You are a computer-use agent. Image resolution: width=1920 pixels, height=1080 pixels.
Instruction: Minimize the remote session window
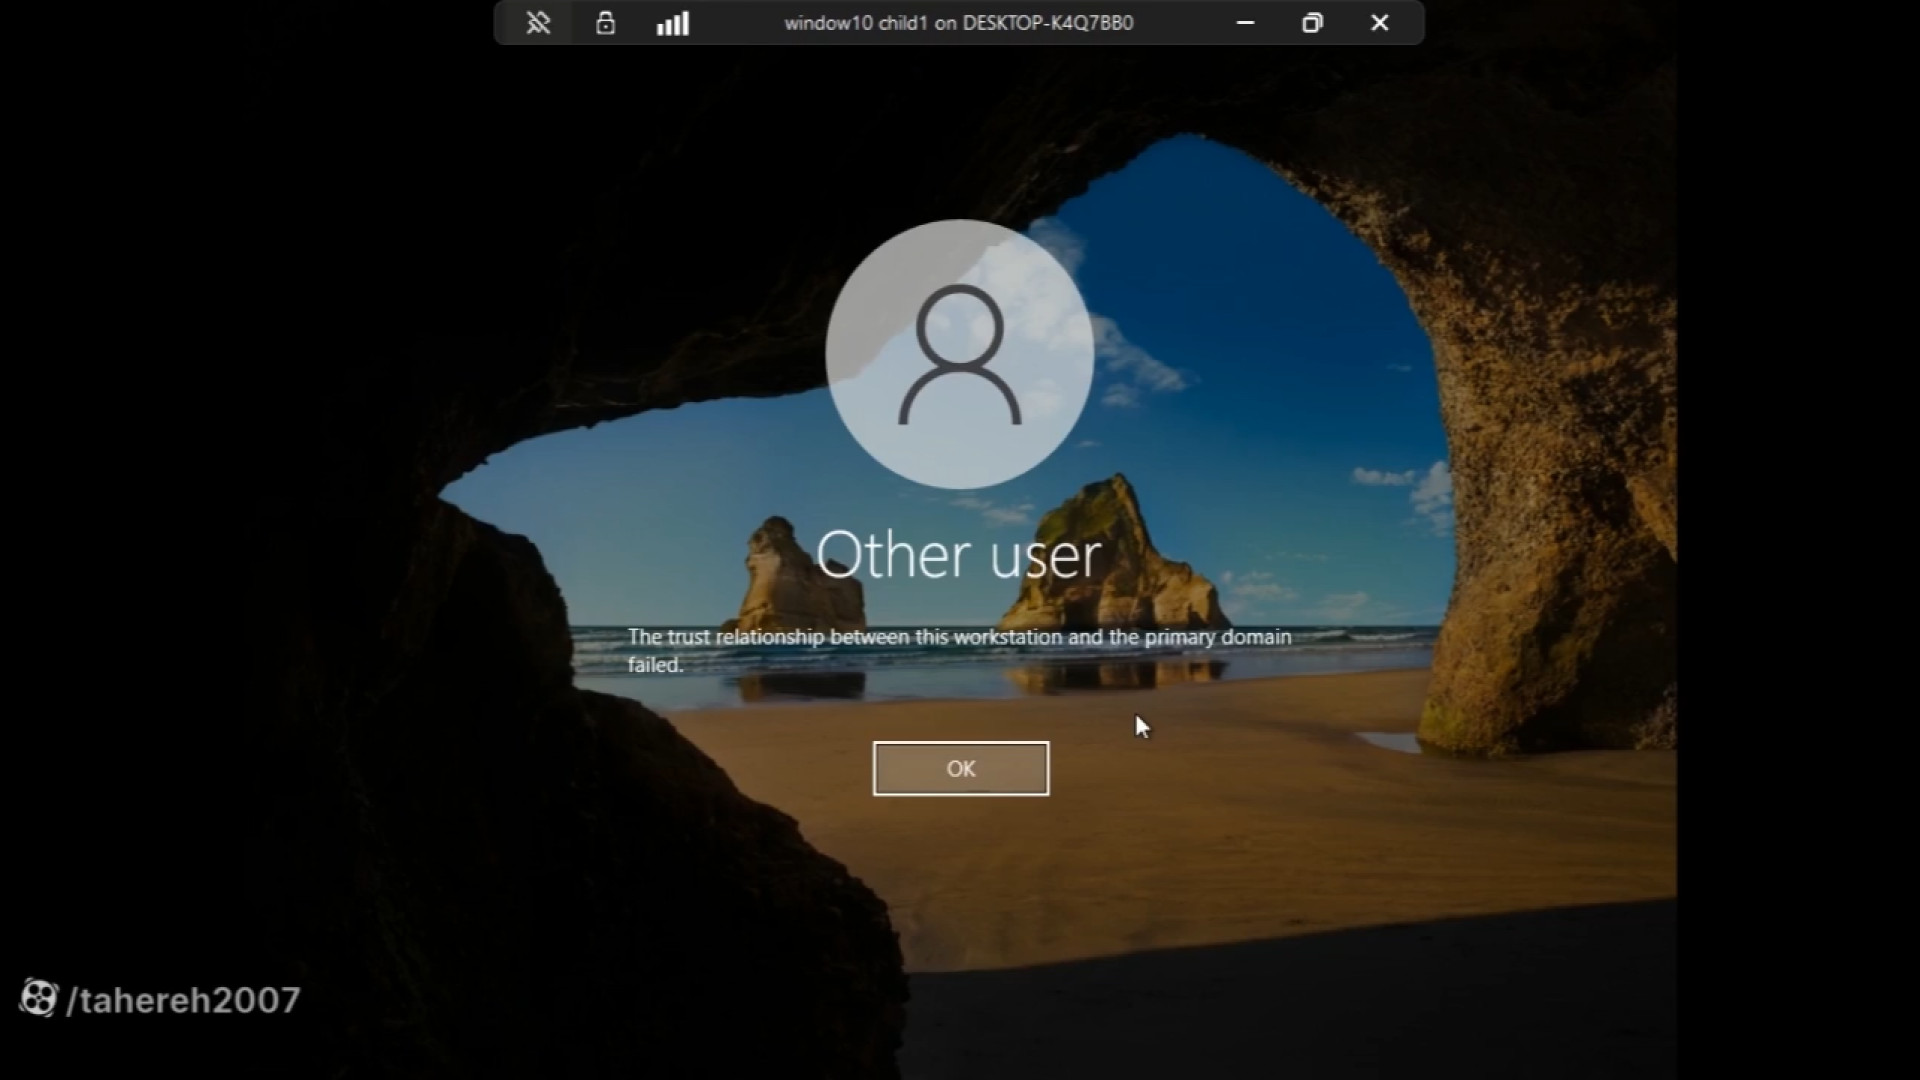tap(1245, 23)
